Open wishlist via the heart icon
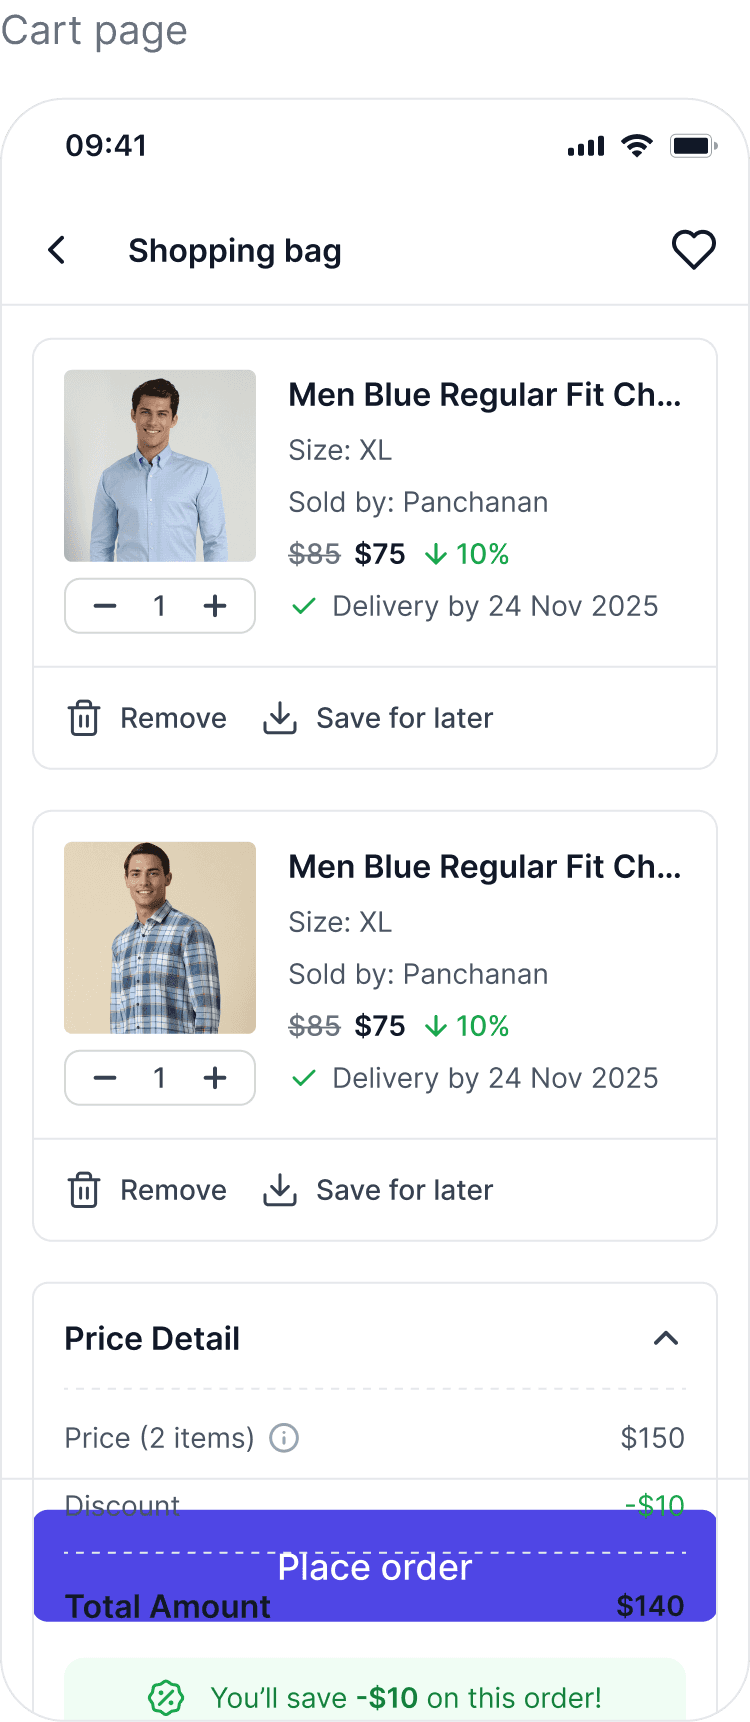 pyautogui.click(x=693, y=250)
